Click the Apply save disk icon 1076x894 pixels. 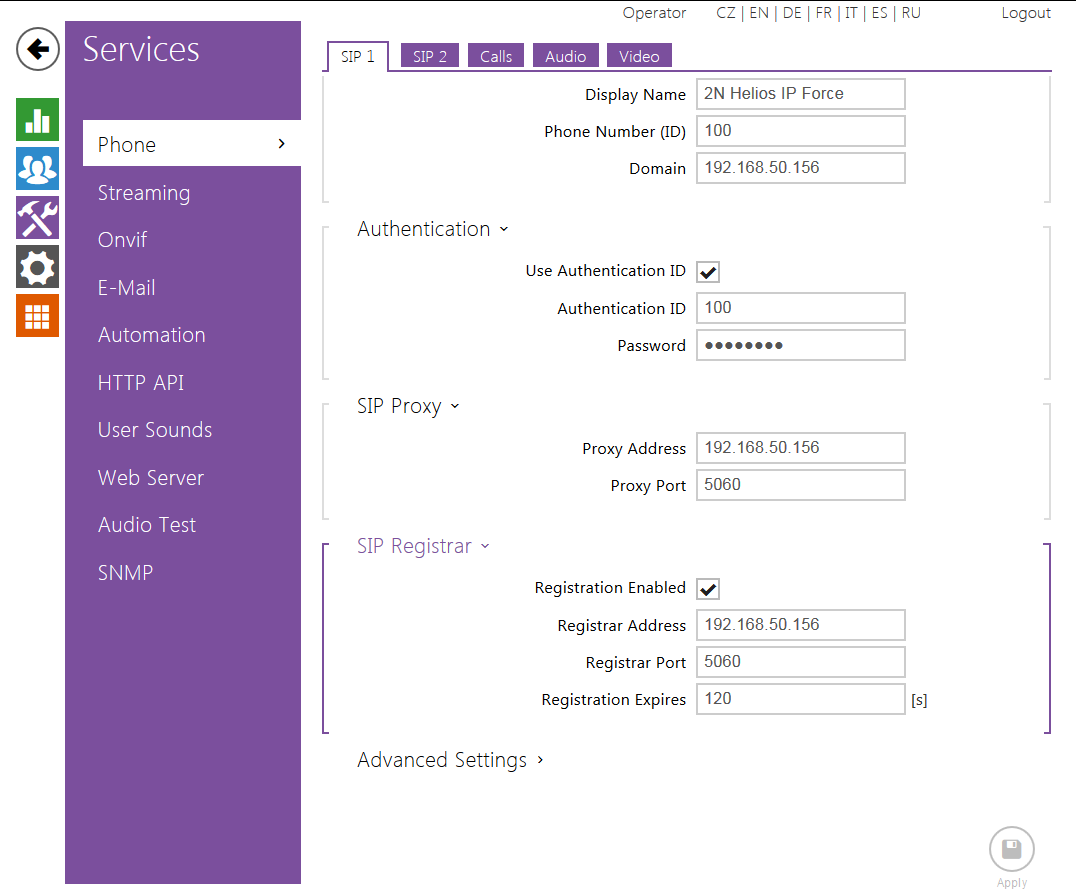coord(1011,850)
